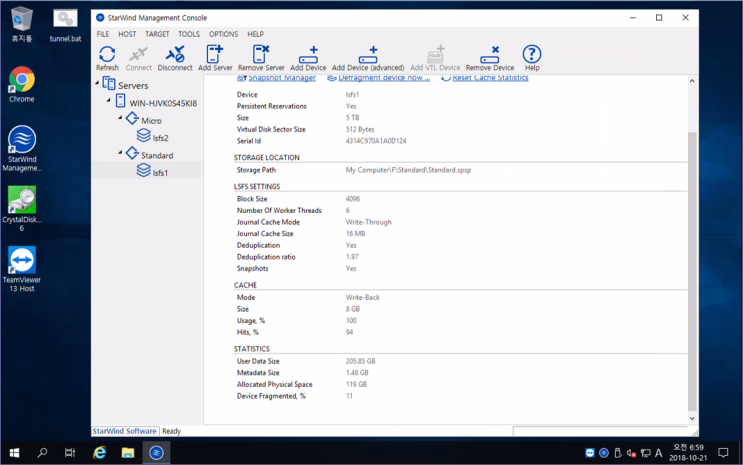Collapse the Micro target expander
This screenshot has width=743, height=465.
[120, 118]
